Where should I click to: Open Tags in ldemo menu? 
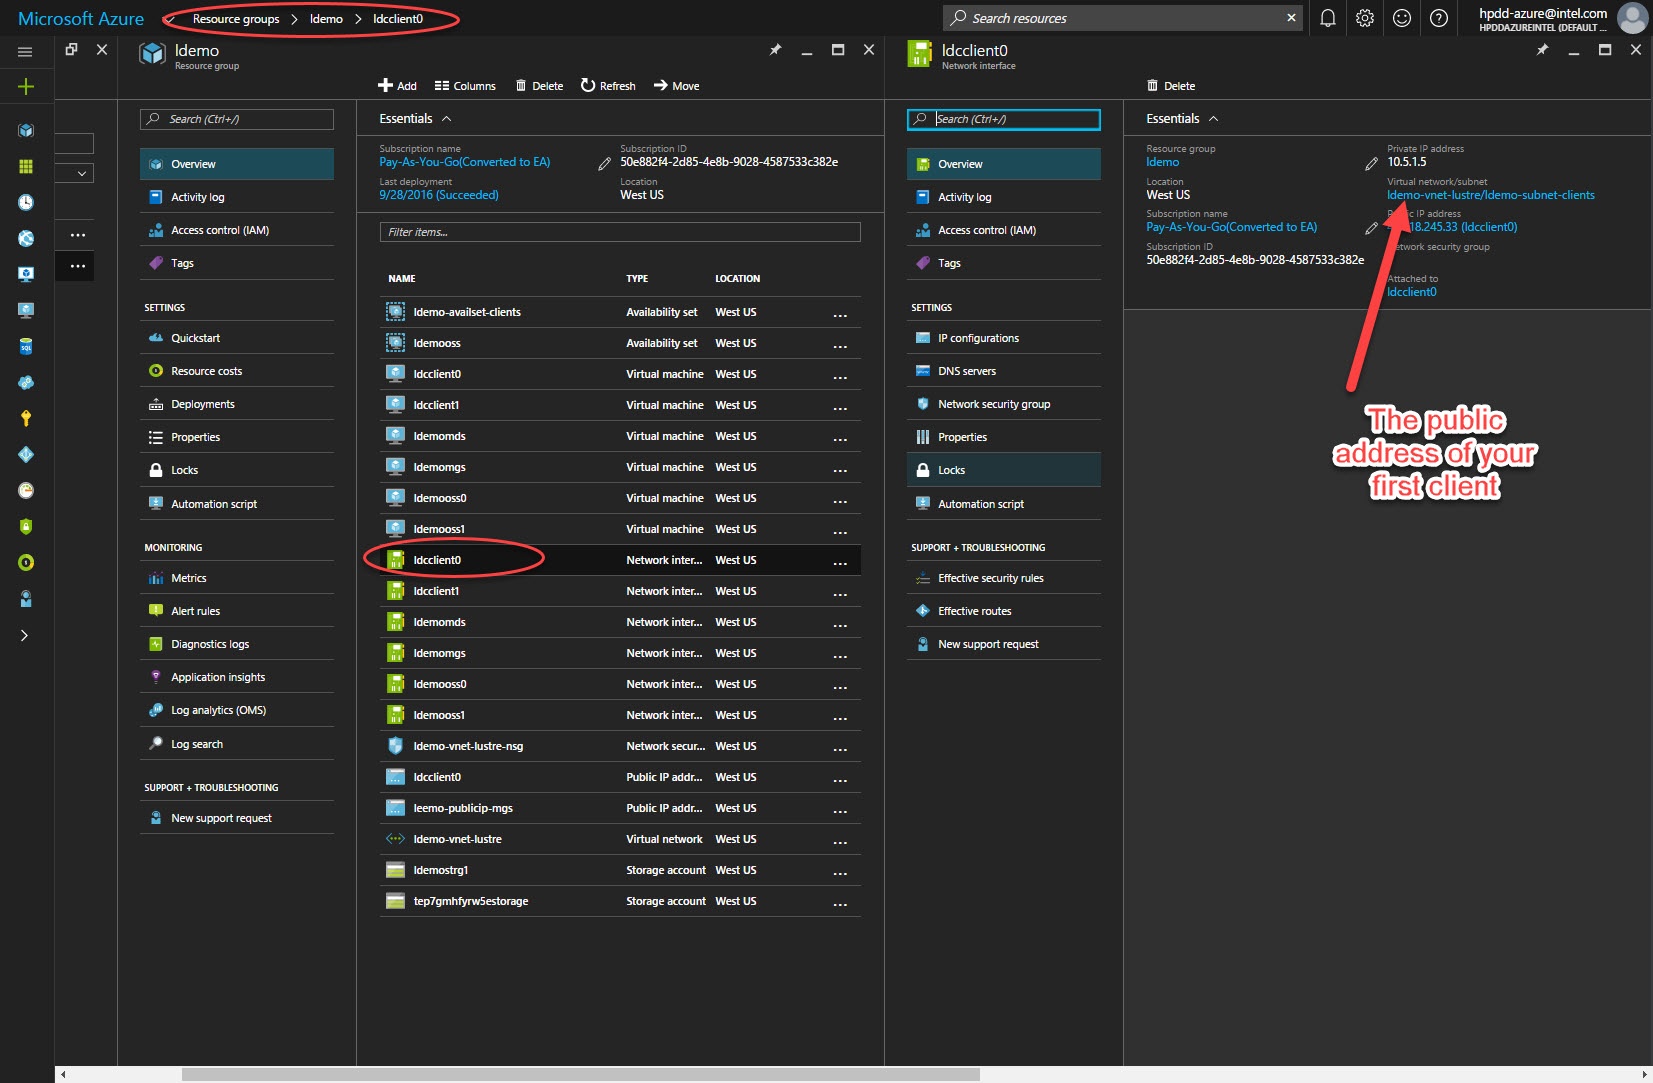[237, 263]
